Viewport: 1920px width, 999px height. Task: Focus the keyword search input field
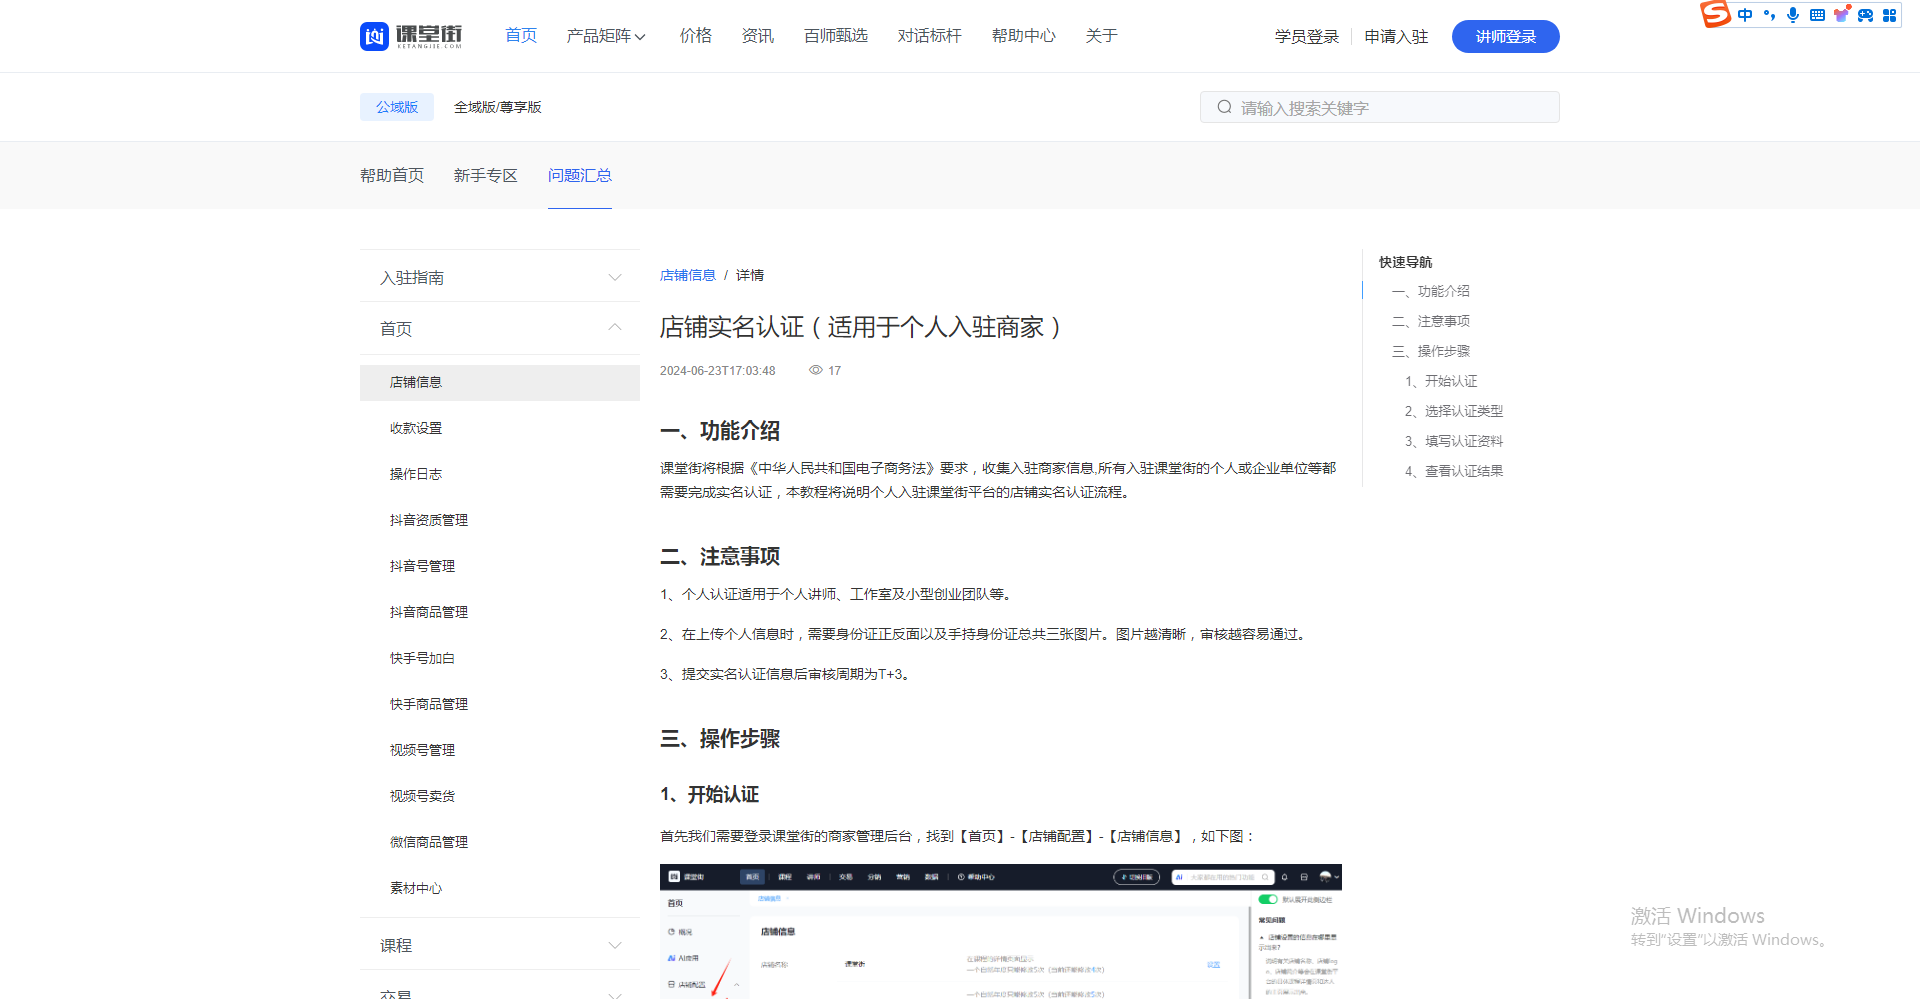(x=1380, y=107)
